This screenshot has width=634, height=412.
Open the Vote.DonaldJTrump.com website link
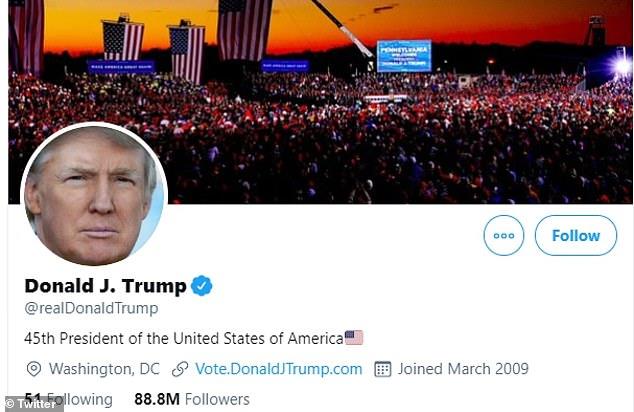(x=279, y=369)
